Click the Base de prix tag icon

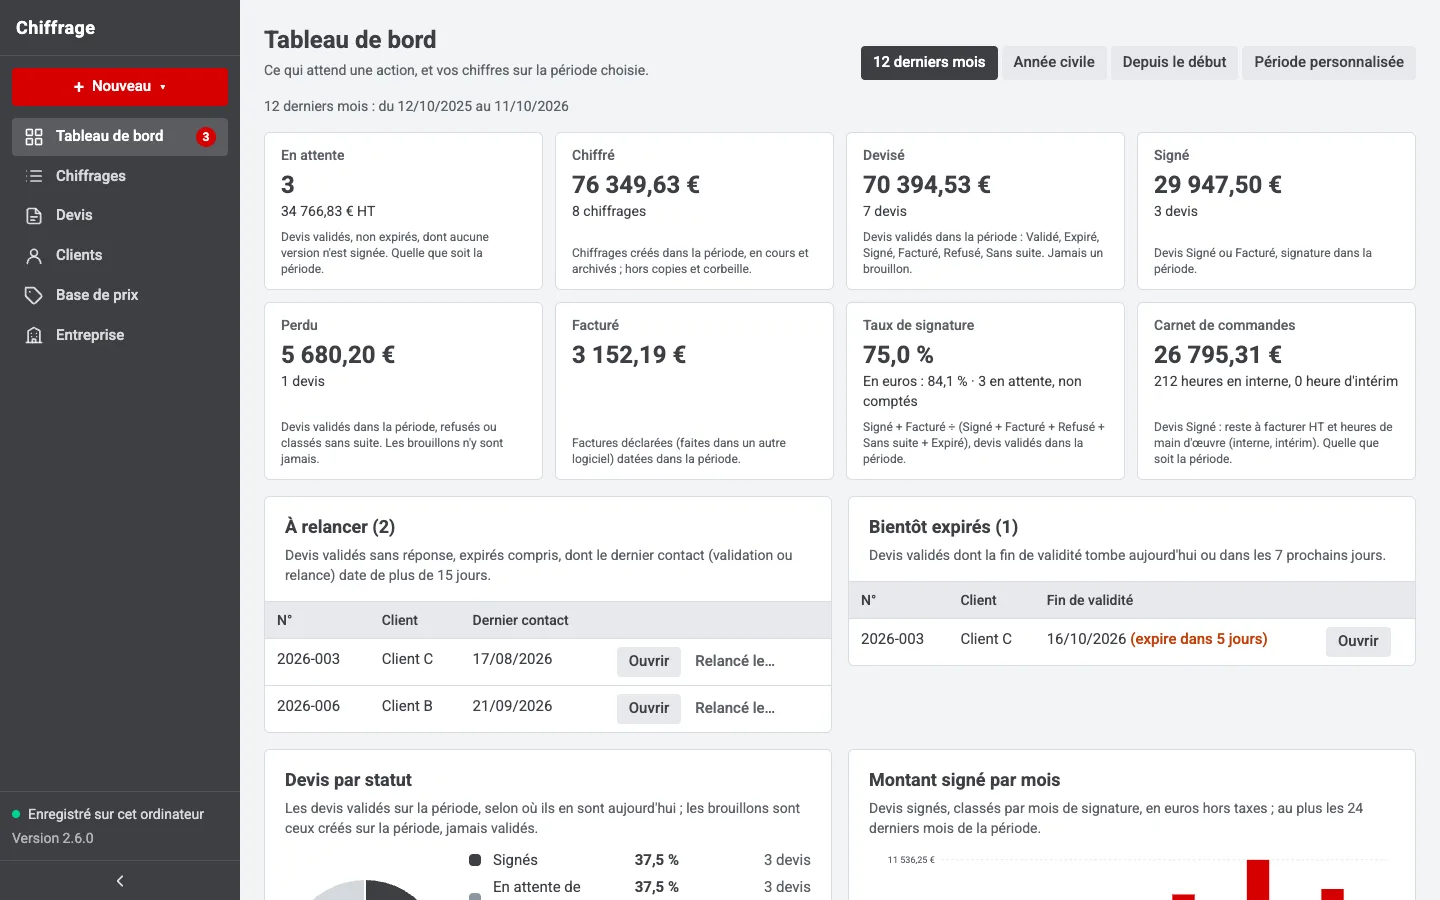coord(34,296)
